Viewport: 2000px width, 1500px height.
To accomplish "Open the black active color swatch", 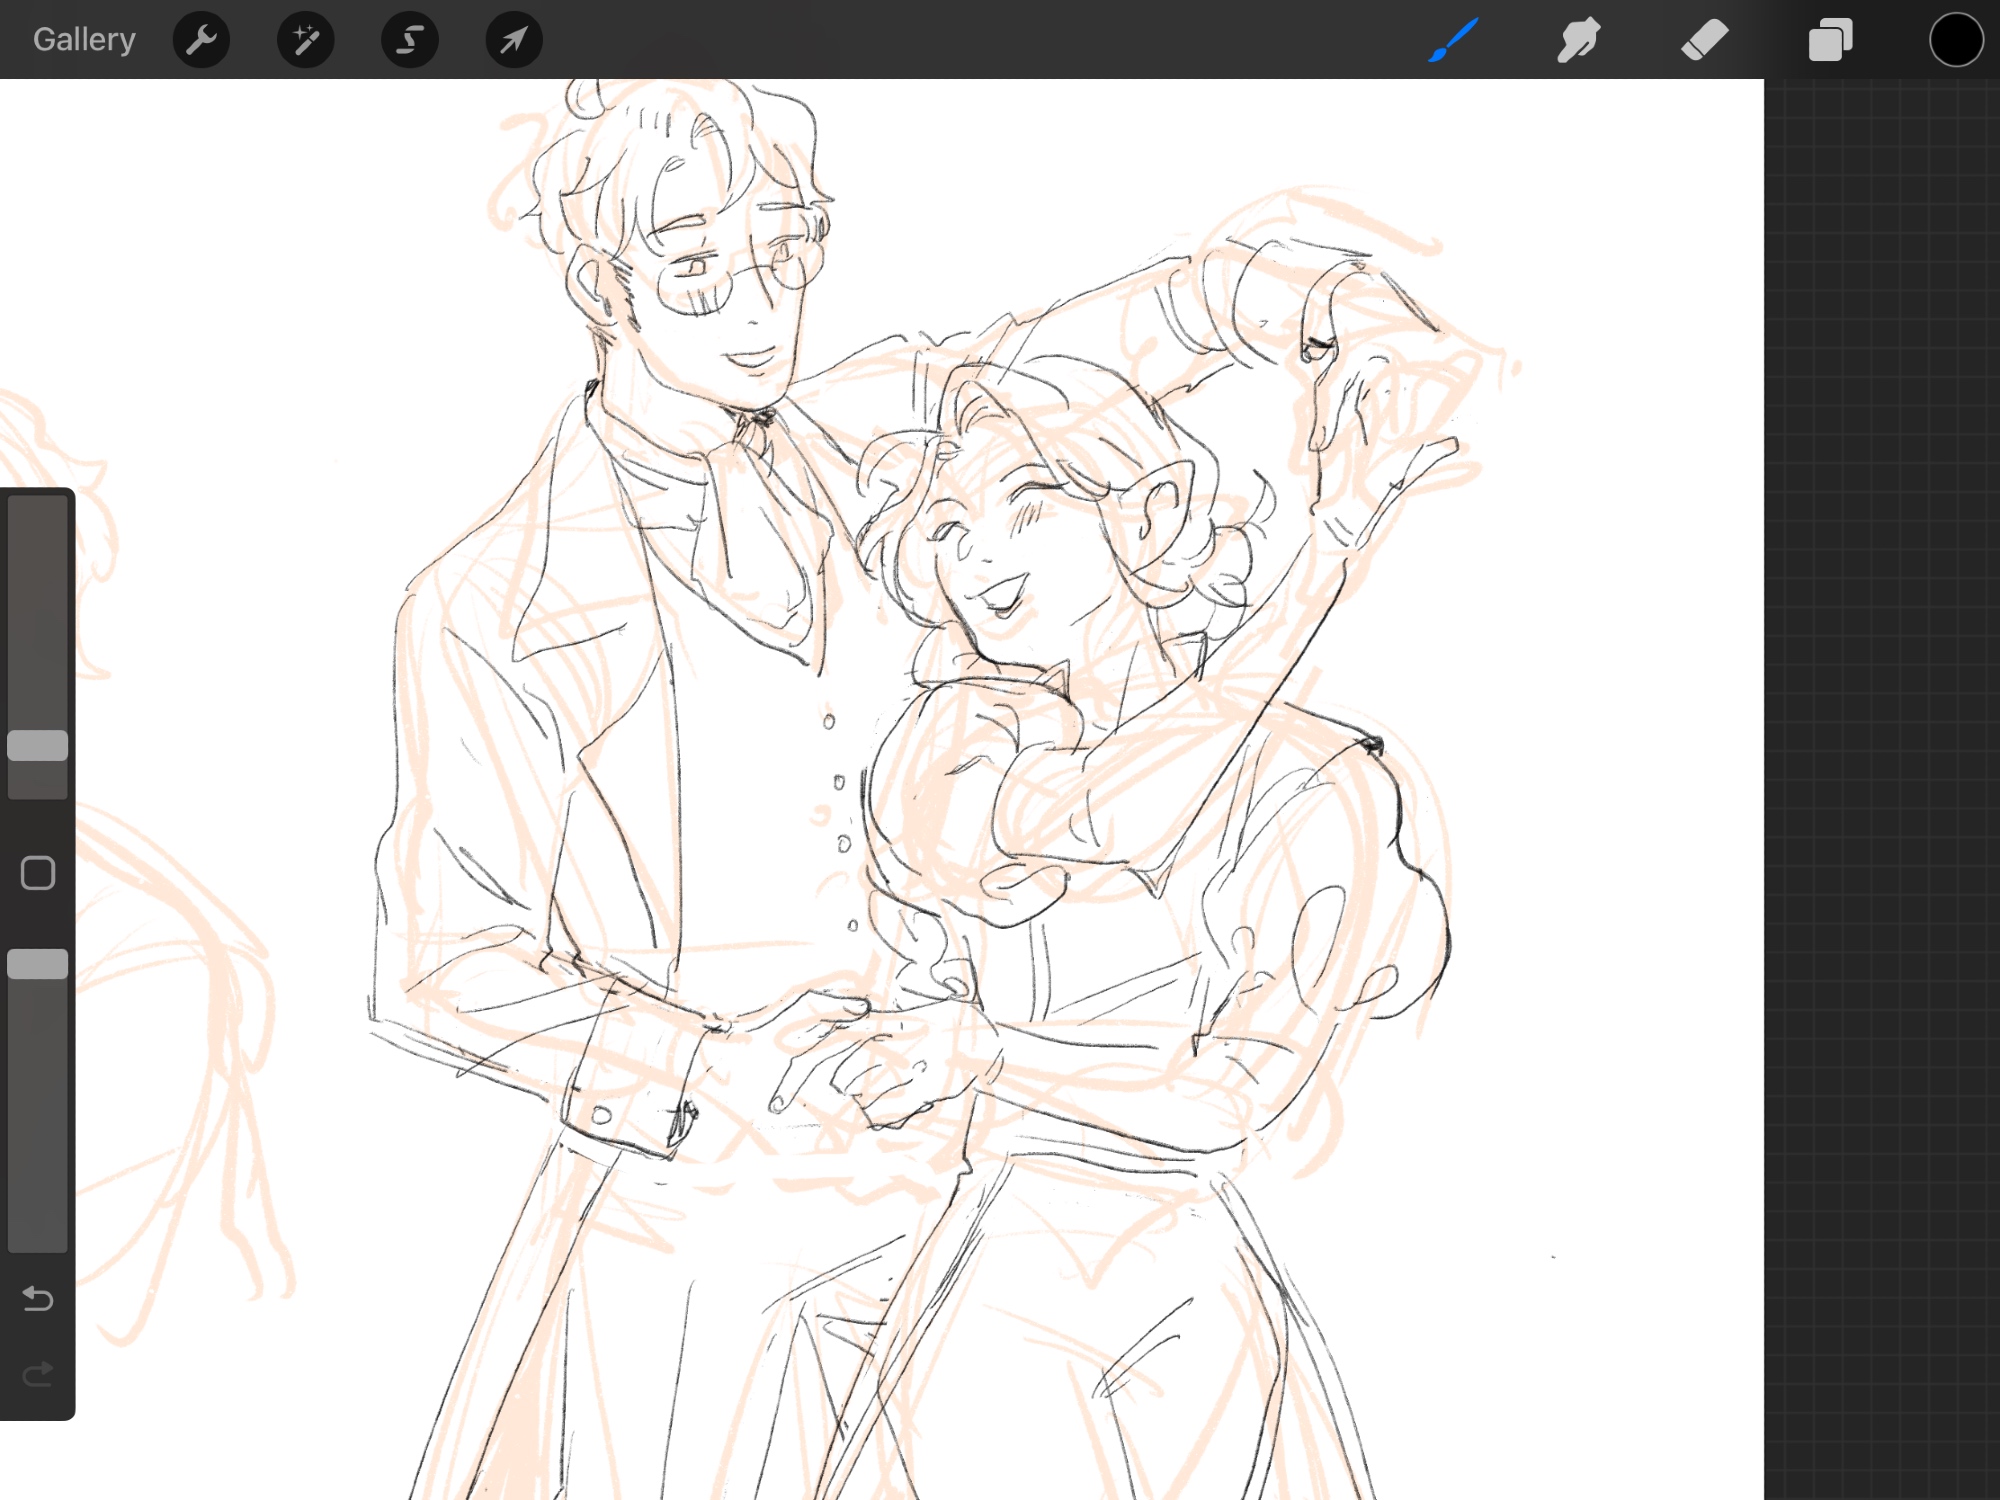I will pyautogui.click(x=1956, y=40).
